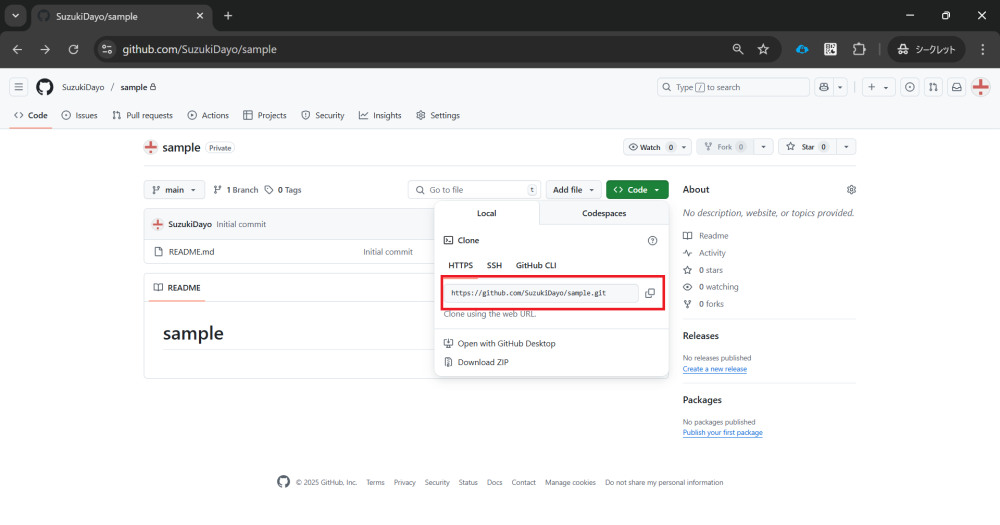The width and height of the screenshot is (1000, 525).
Task: Click the browser zoom magnifier icon
Action: coord(738,49)
